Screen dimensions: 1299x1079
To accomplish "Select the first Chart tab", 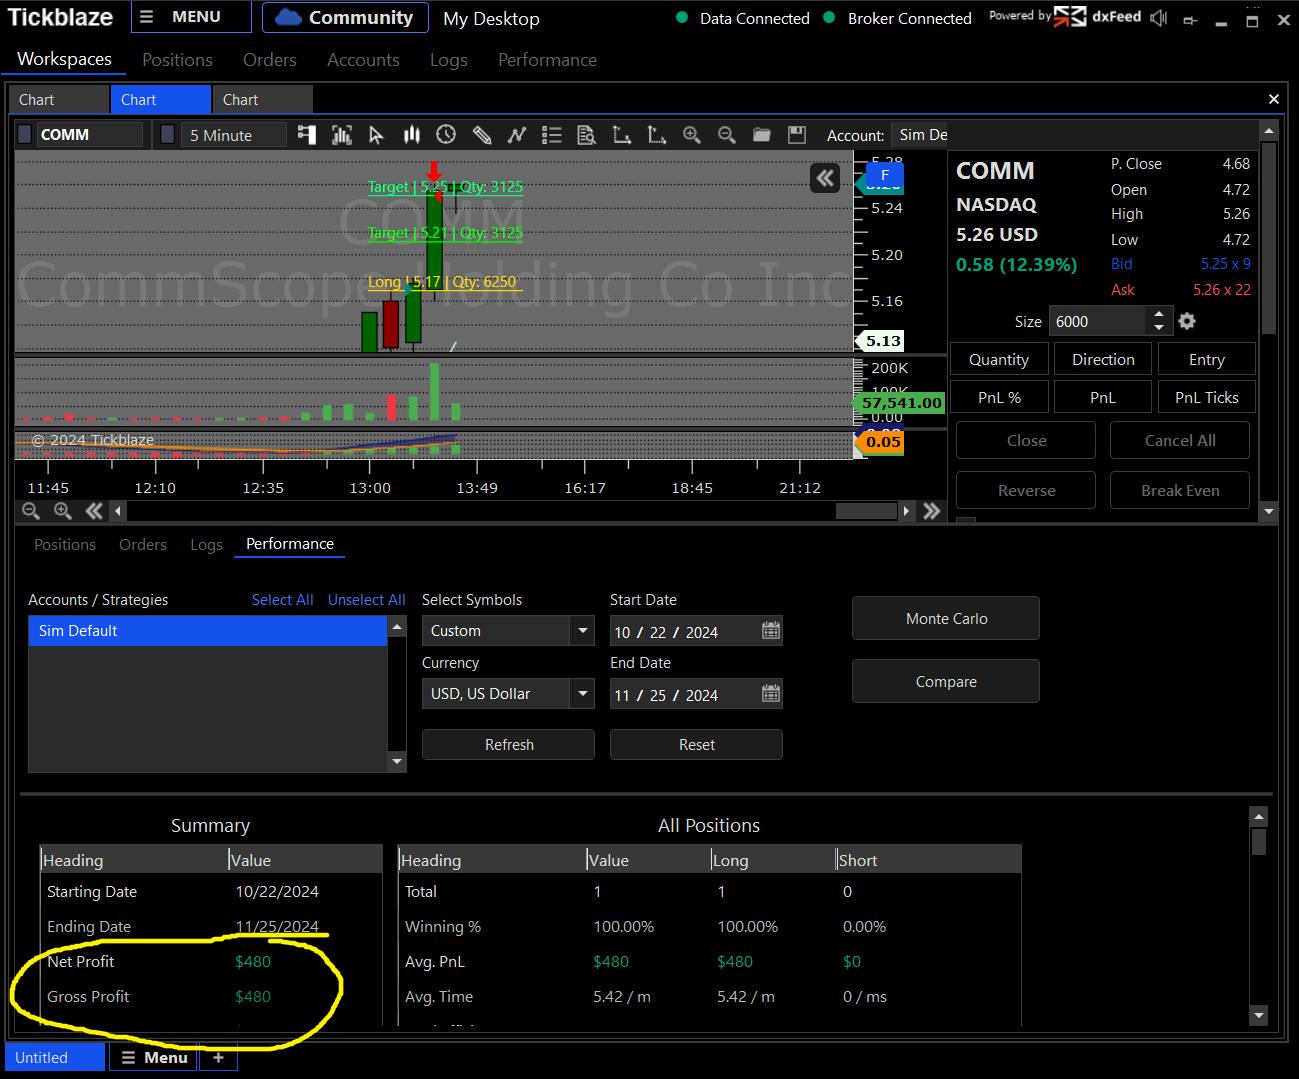I will [x=58, y=100].
